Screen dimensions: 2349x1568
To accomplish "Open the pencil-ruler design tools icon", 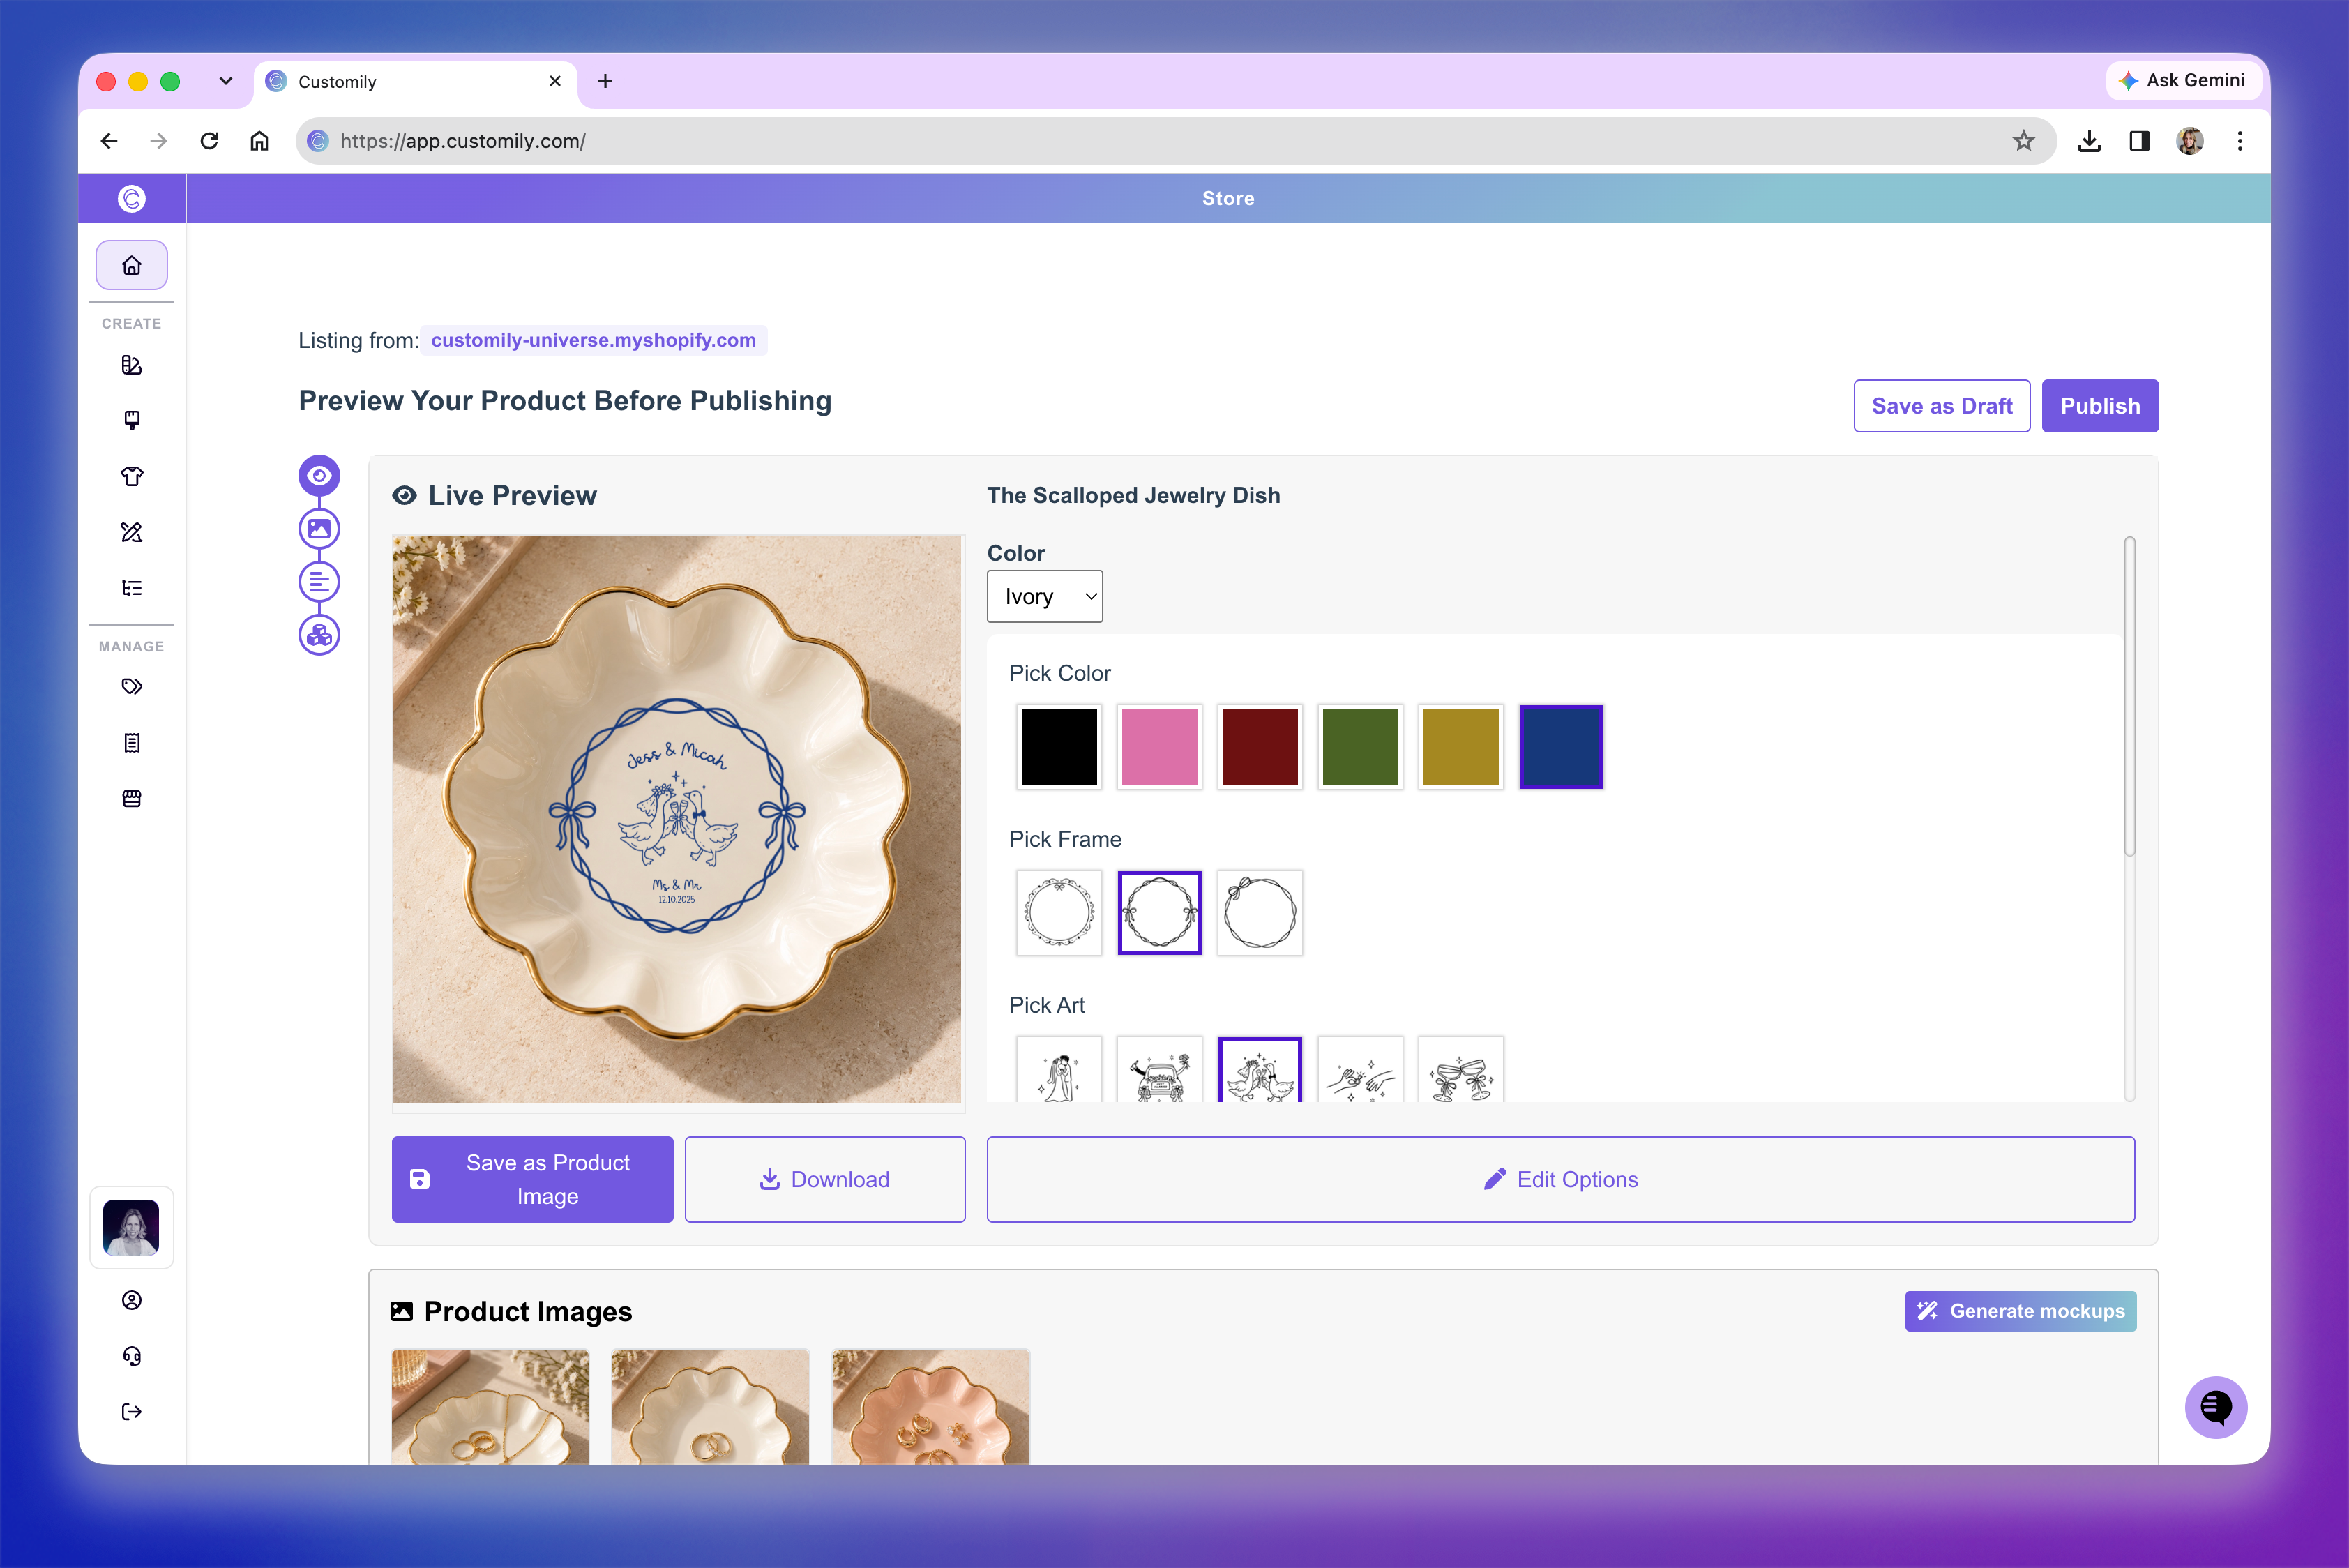I will tap(131, 532).
